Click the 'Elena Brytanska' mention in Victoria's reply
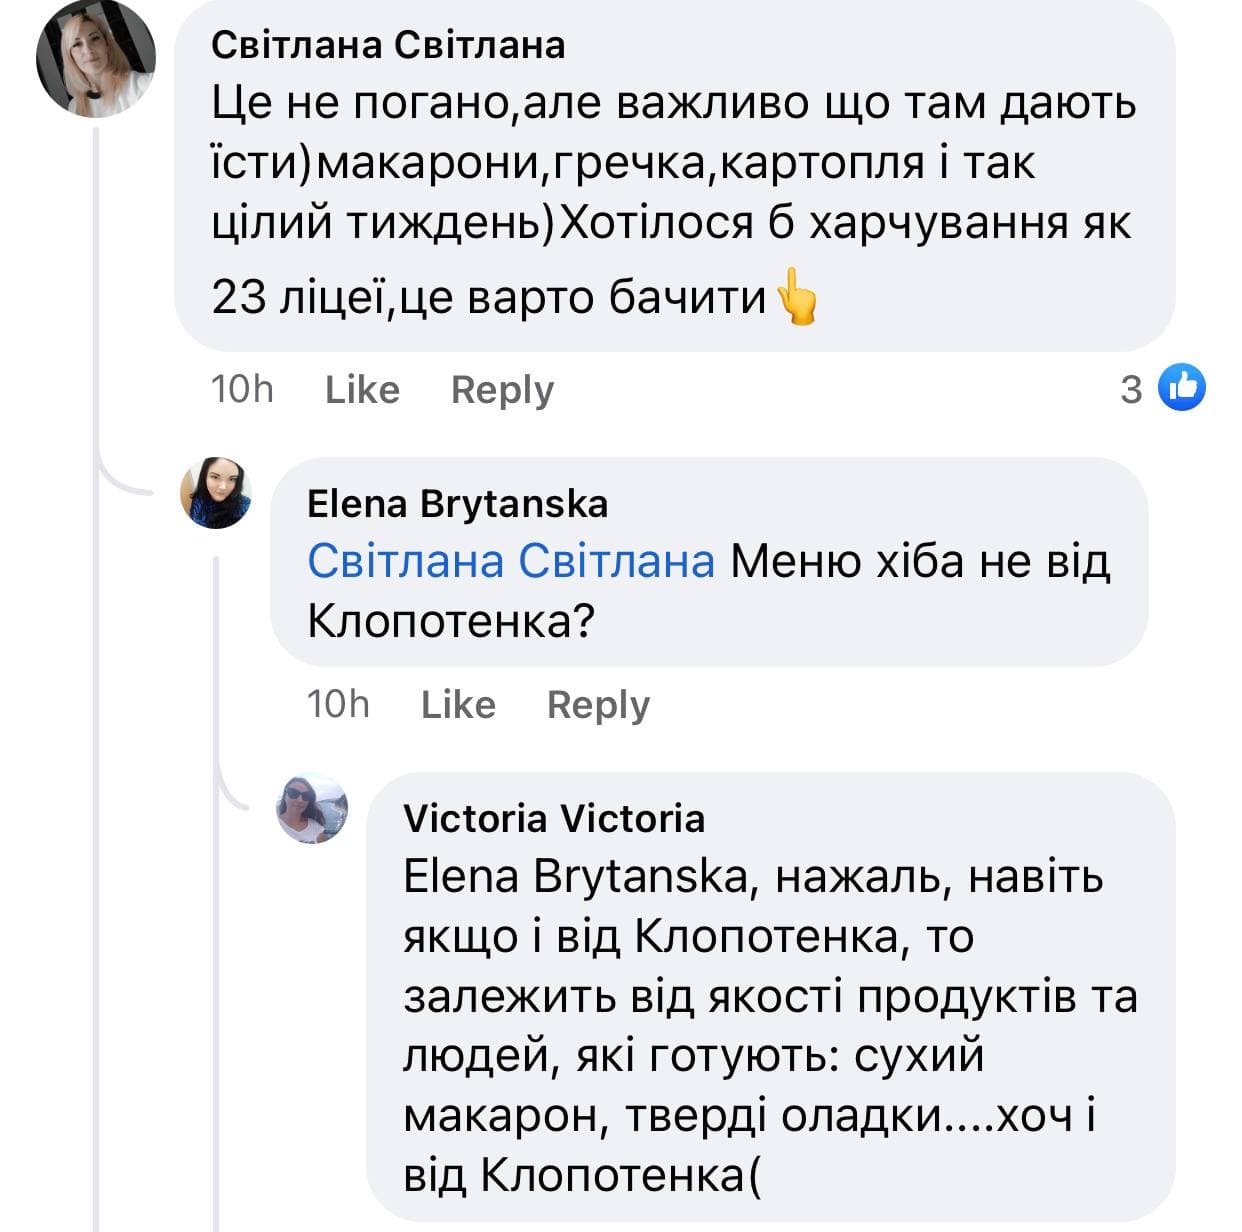This screenshot has width=1242, height=1232. click(x=574, y=877)
